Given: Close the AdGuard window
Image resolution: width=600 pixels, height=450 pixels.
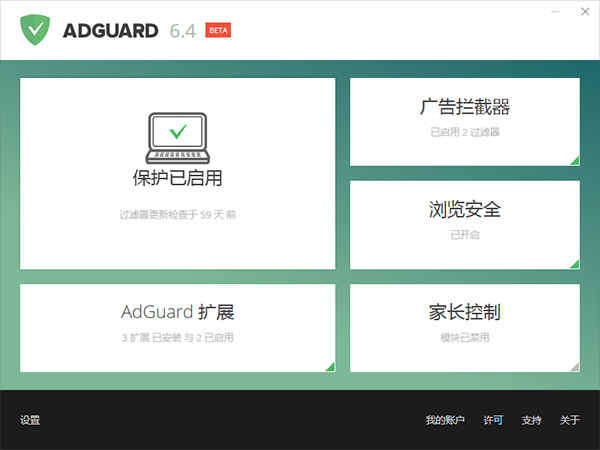Looking at the screenshot, I should click(583, 12).
